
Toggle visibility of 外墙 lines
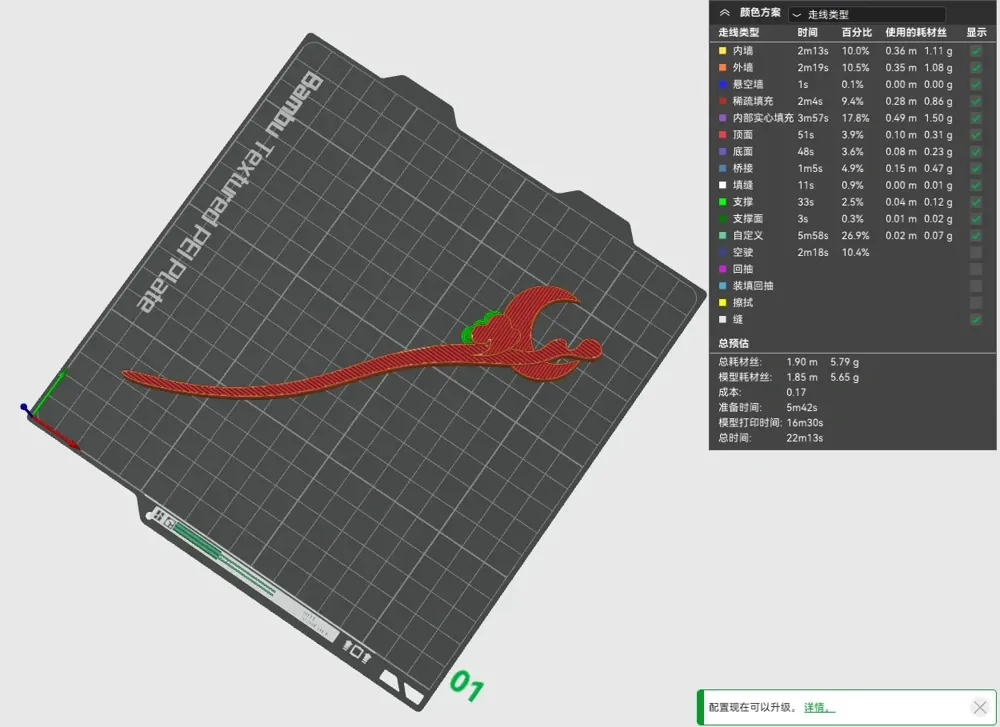[x=976, y=68]
